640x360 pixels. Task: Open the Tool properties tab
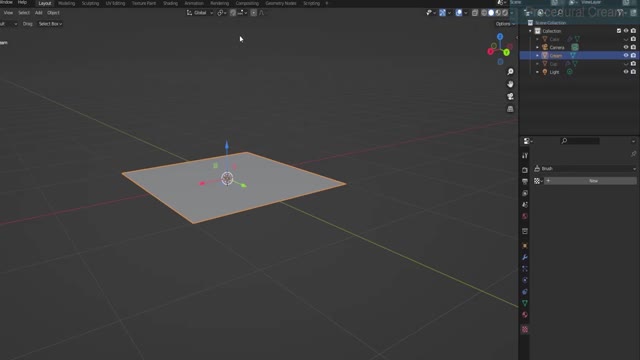click(x=525, y=156)
